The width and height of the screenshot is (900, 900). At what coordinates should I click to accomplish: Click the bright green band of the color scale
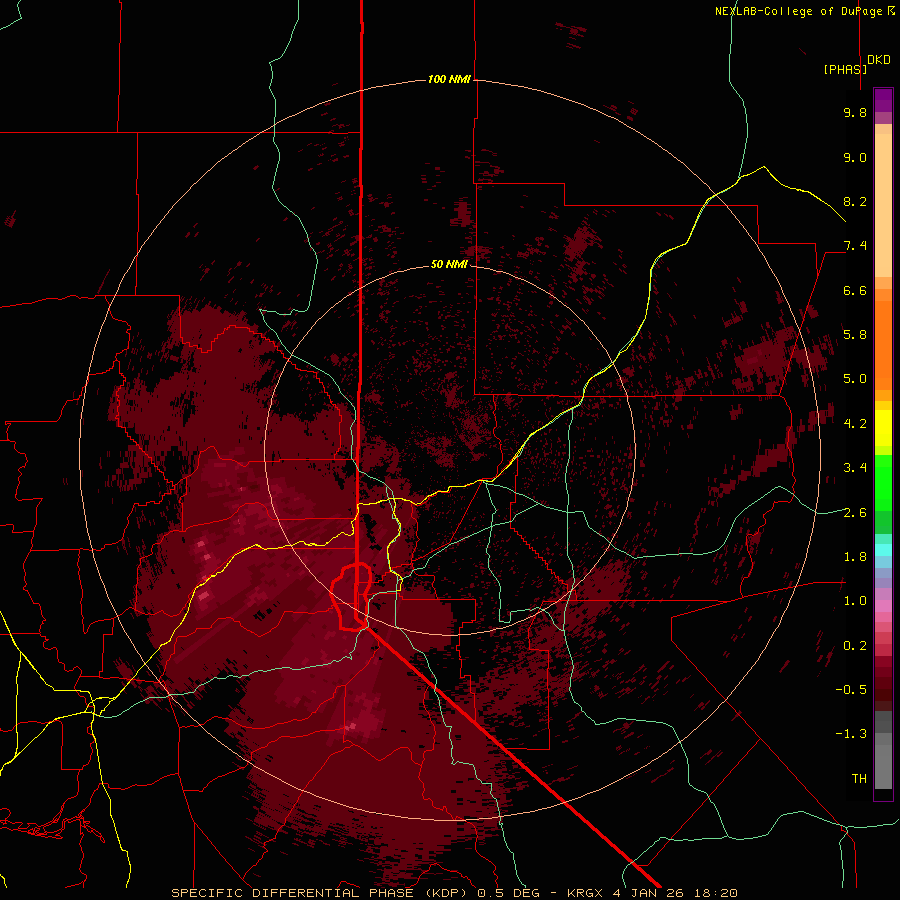click(x=883, y=482)
